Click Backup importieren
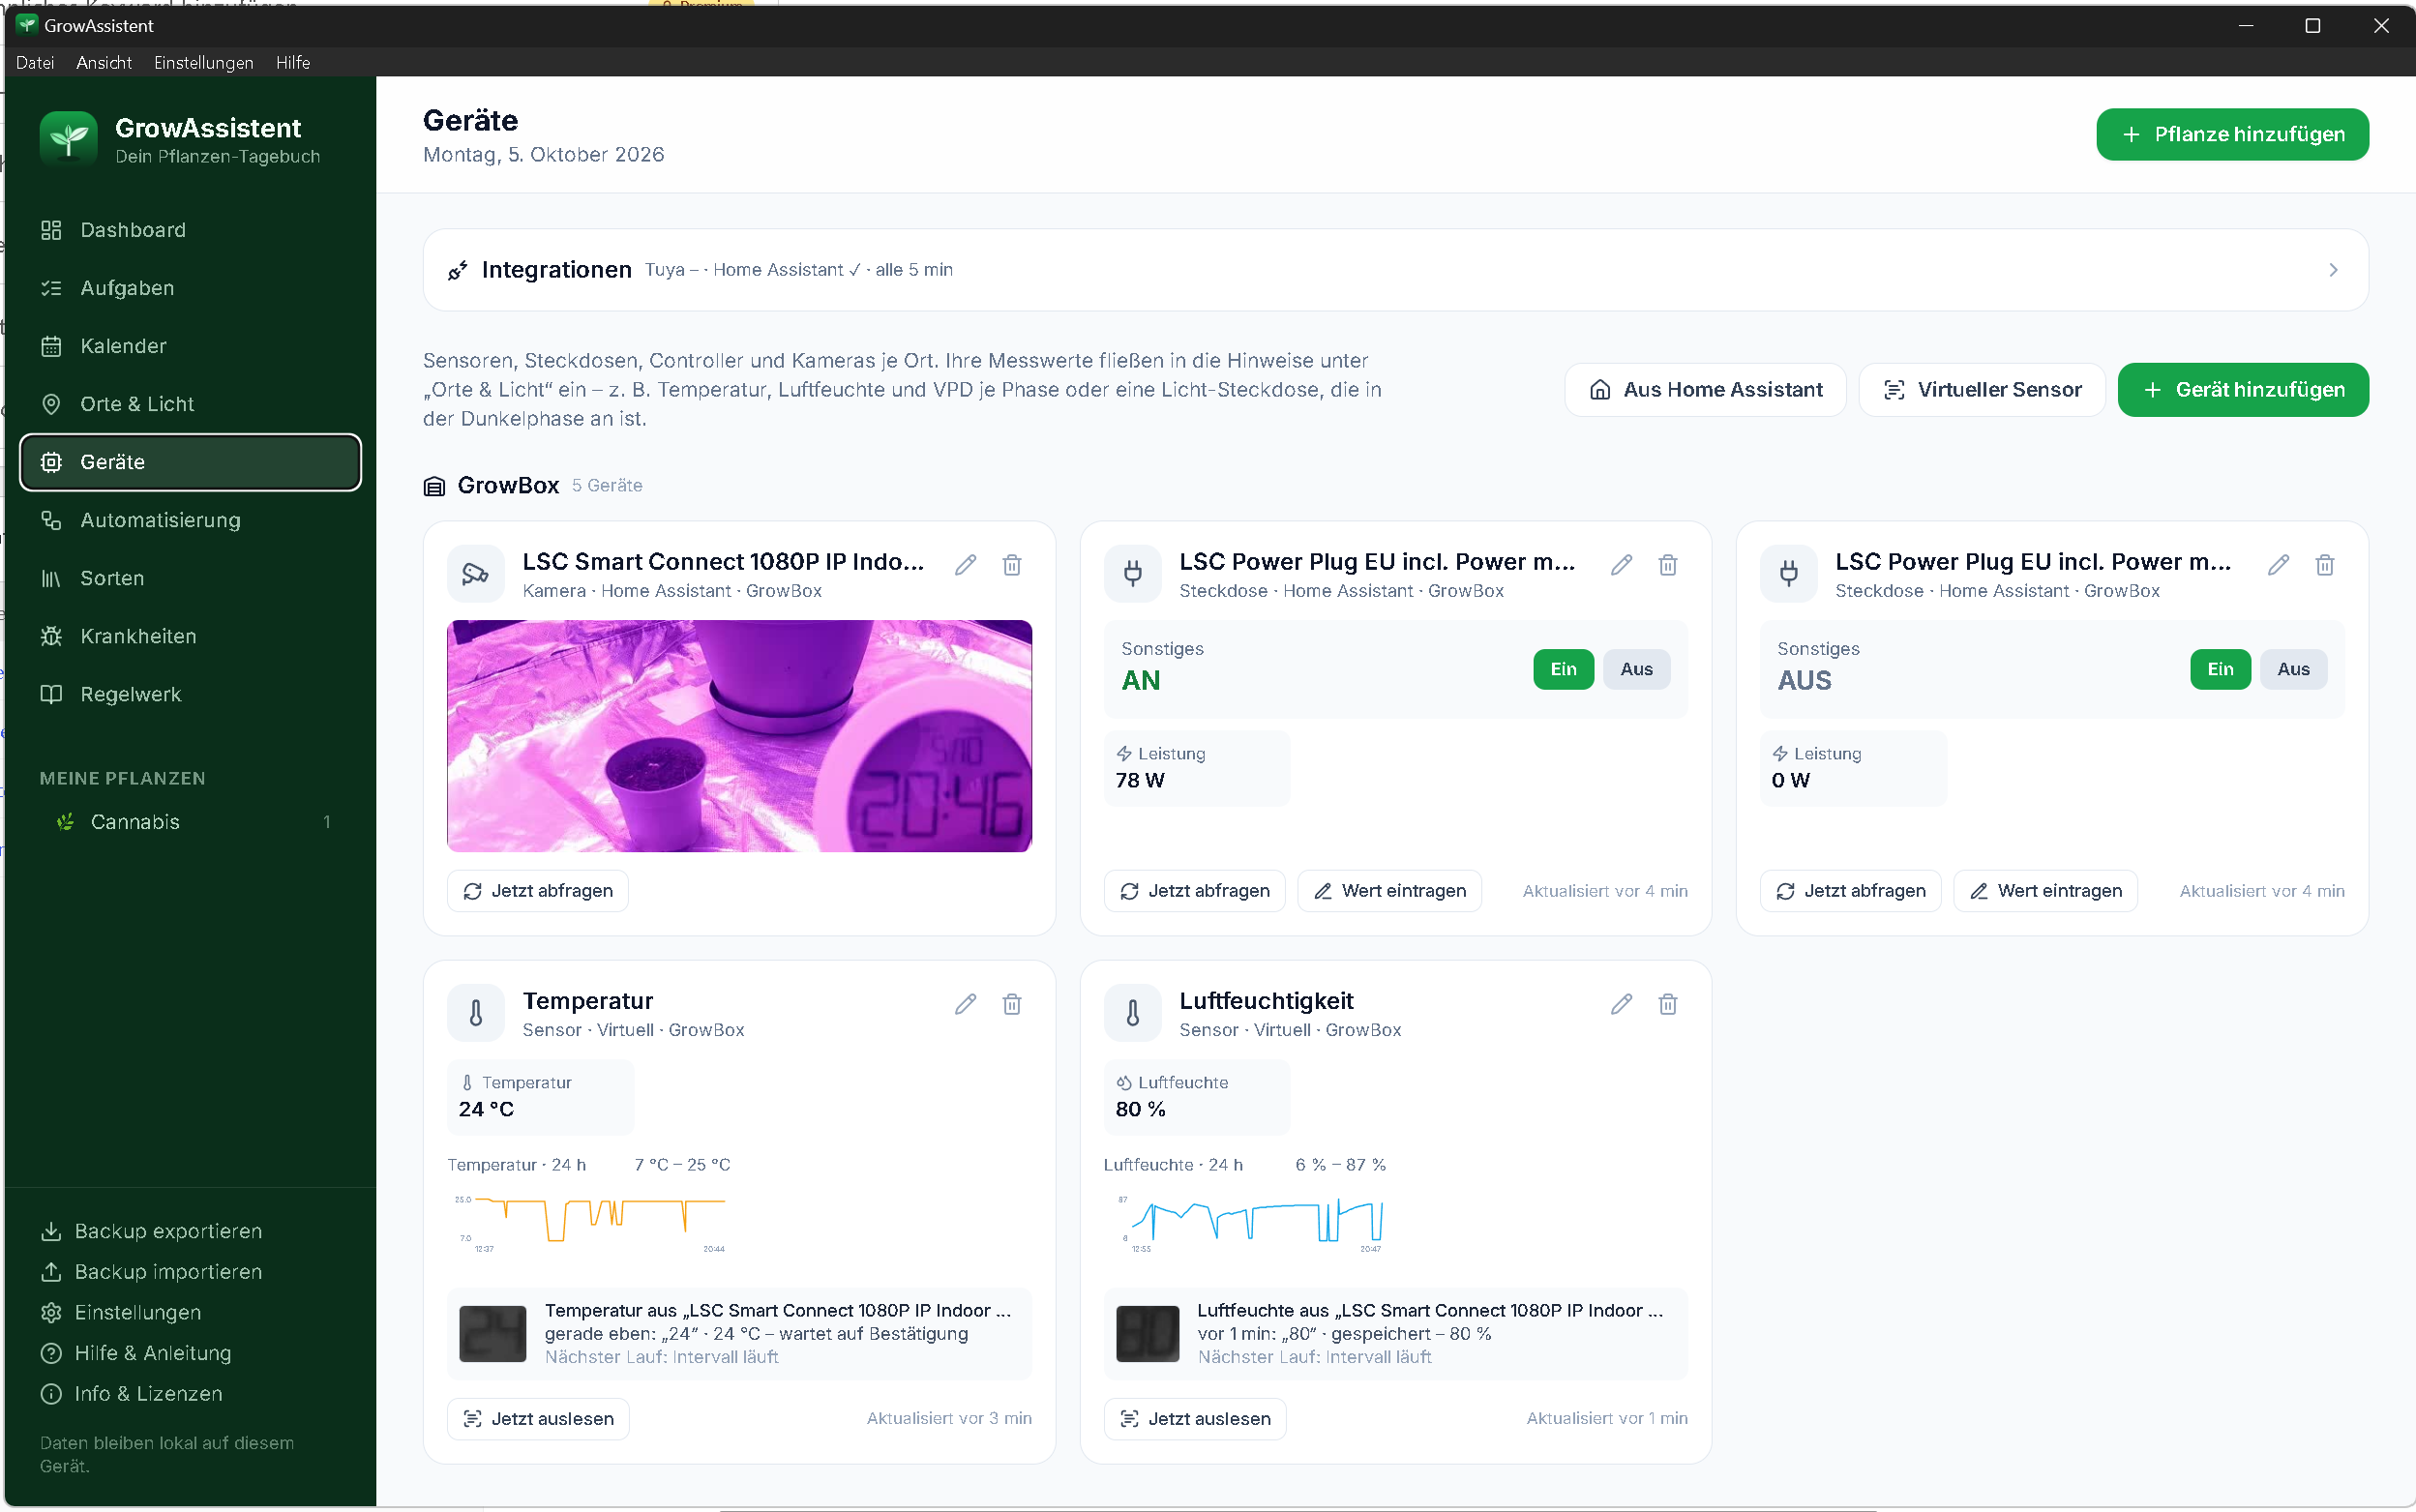Viewport: 2416px width, 1512px height. [x=152, y=1272]
